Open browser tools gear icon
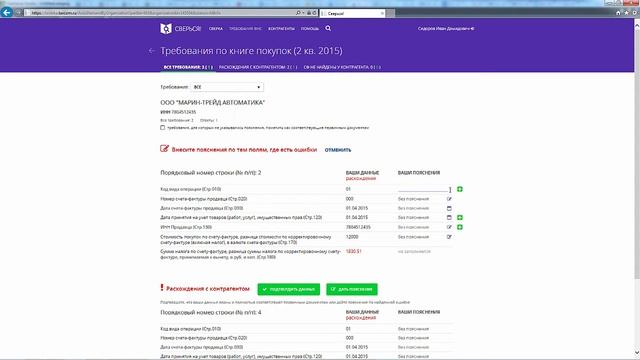This screenshot has height=360, width=640. [x=635, y=13]
